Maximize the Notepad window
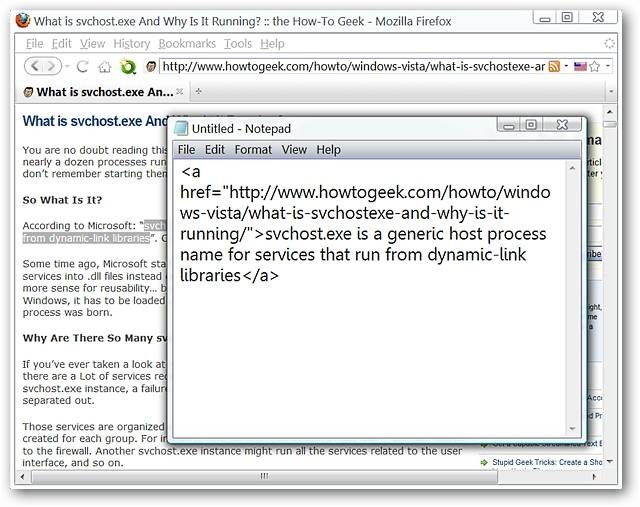This screenshot has width=640, height=507. [x=531, y=124]
